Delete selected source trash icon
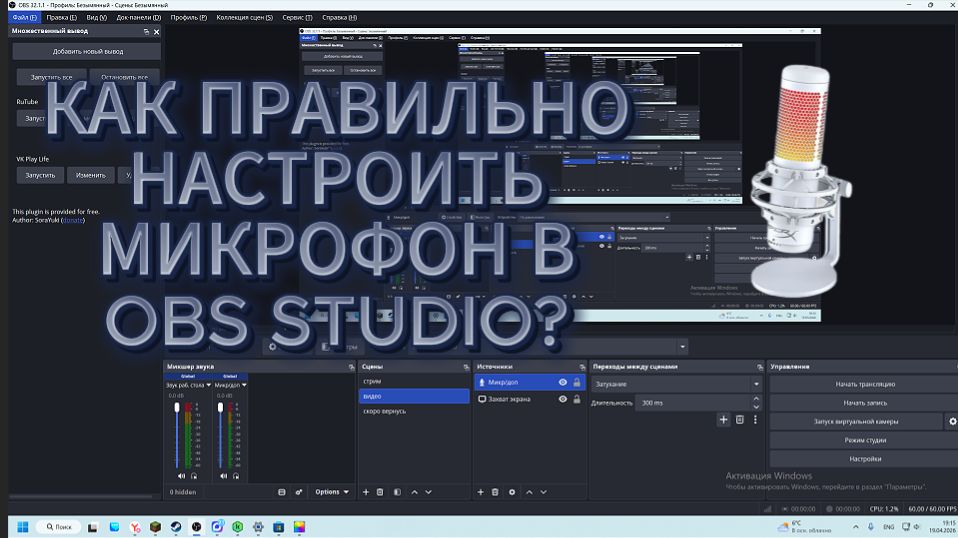Viewport: 958px width, 538px height. pos(495,492)
